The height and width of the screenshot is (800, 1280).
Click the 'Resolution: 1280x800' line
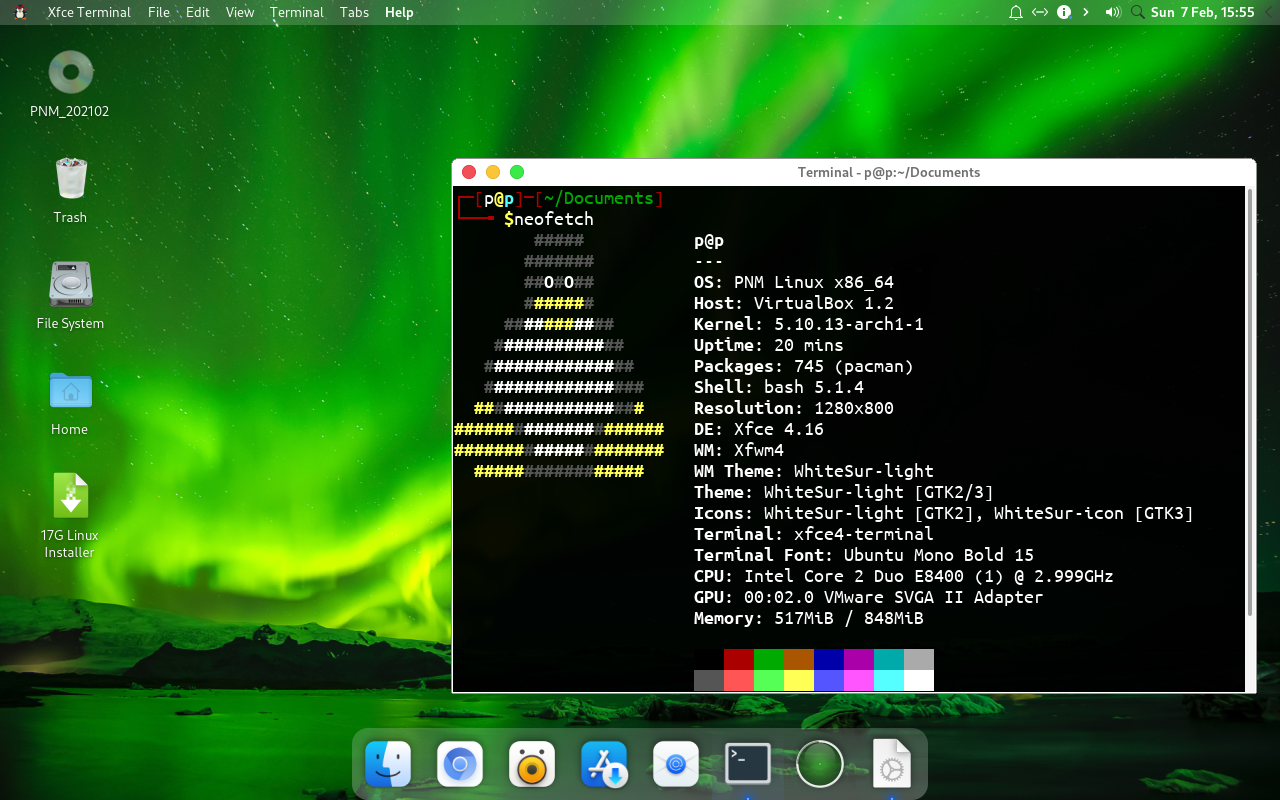point(794,408)
